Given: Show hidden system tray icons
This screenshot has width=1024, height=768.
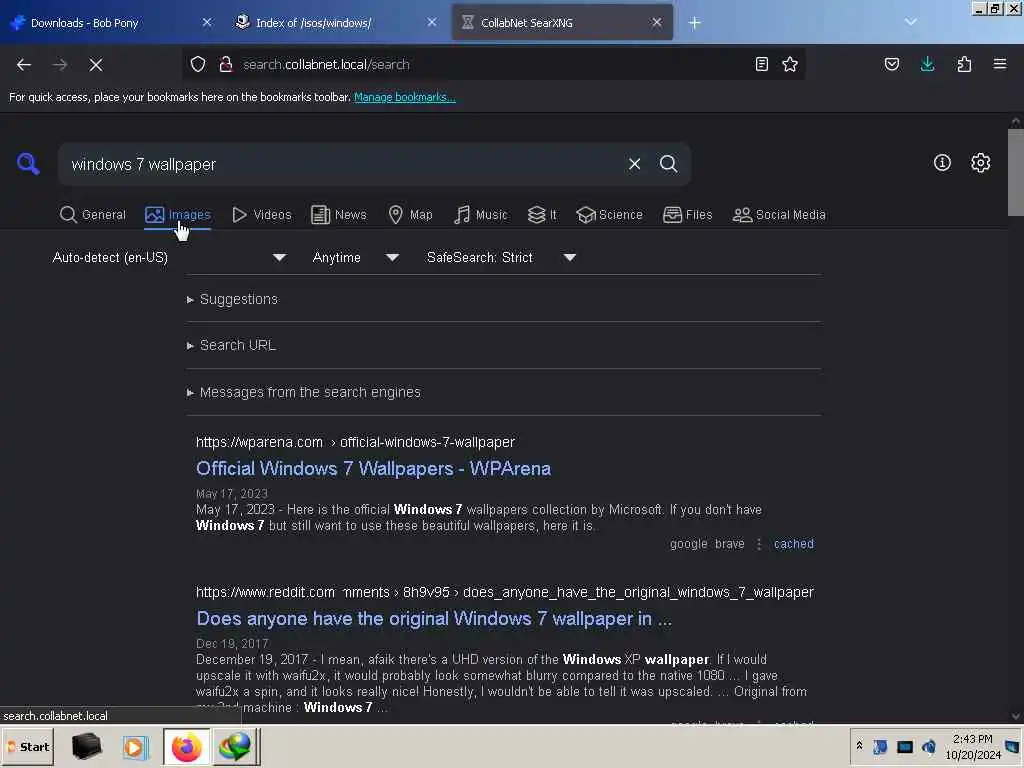Looking at the screenshot, I should coord(859,746).
